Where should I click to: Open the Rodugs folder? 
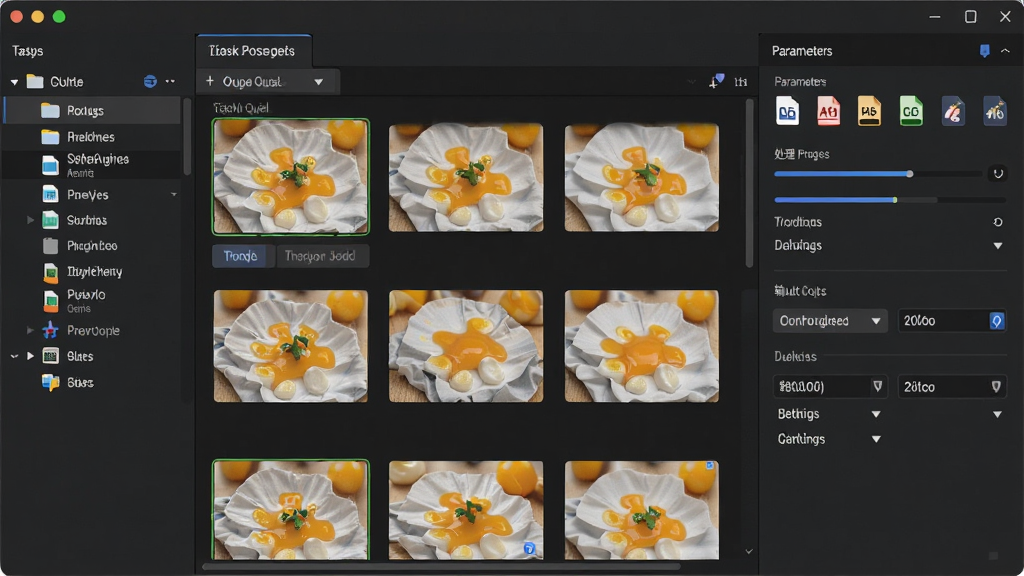[x=92, y=110]
